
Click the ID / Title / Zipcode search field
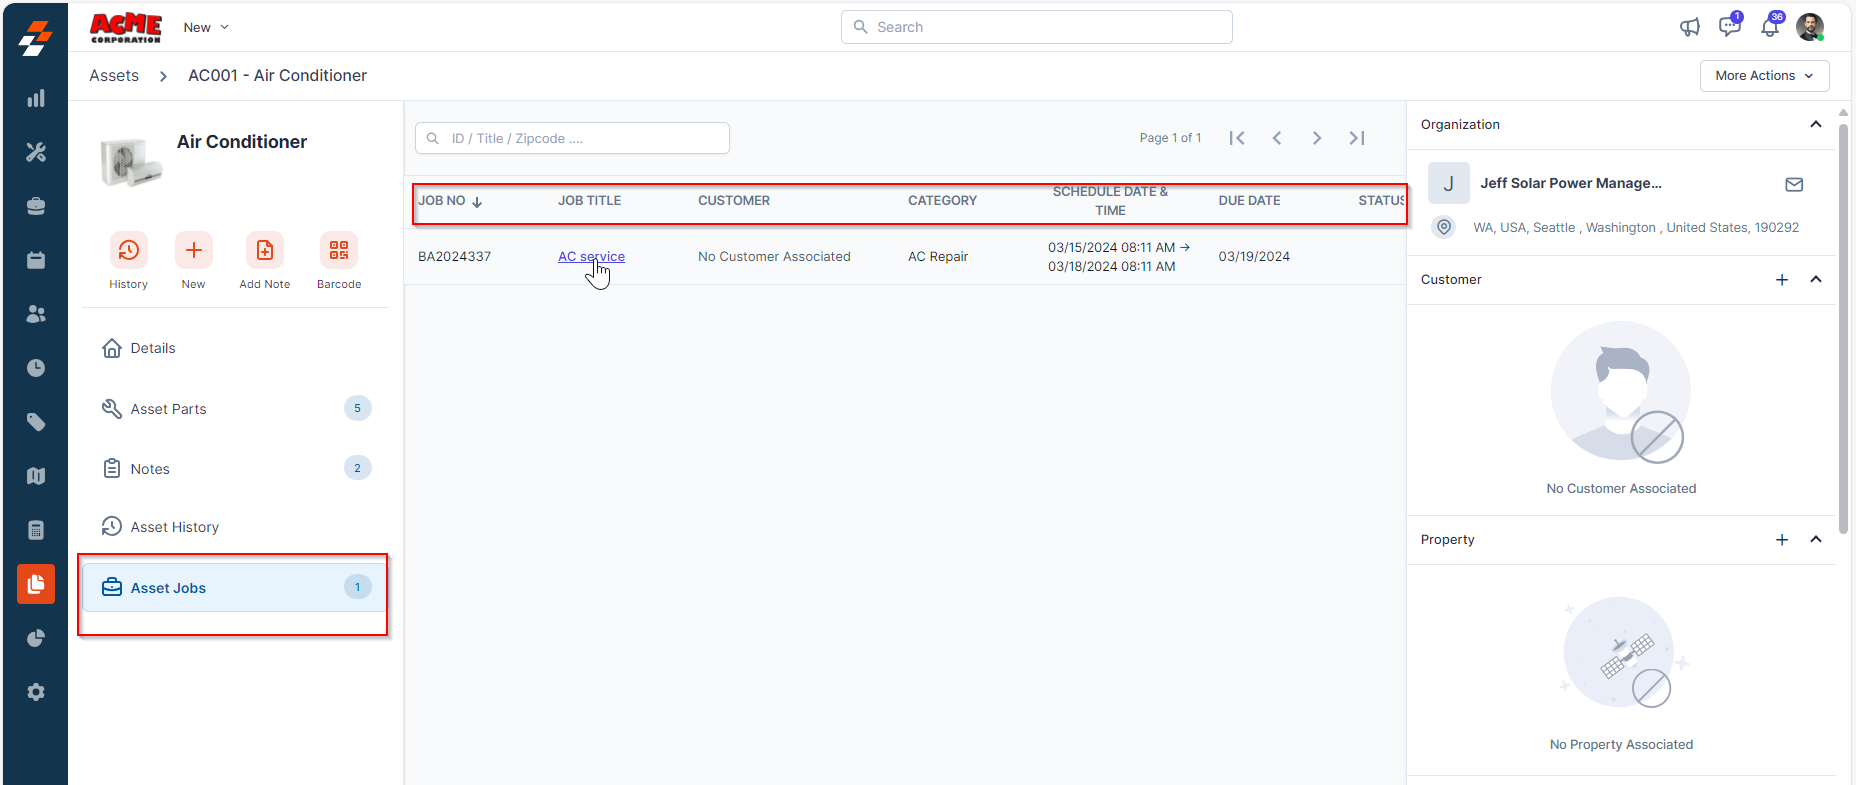[572, 138]
